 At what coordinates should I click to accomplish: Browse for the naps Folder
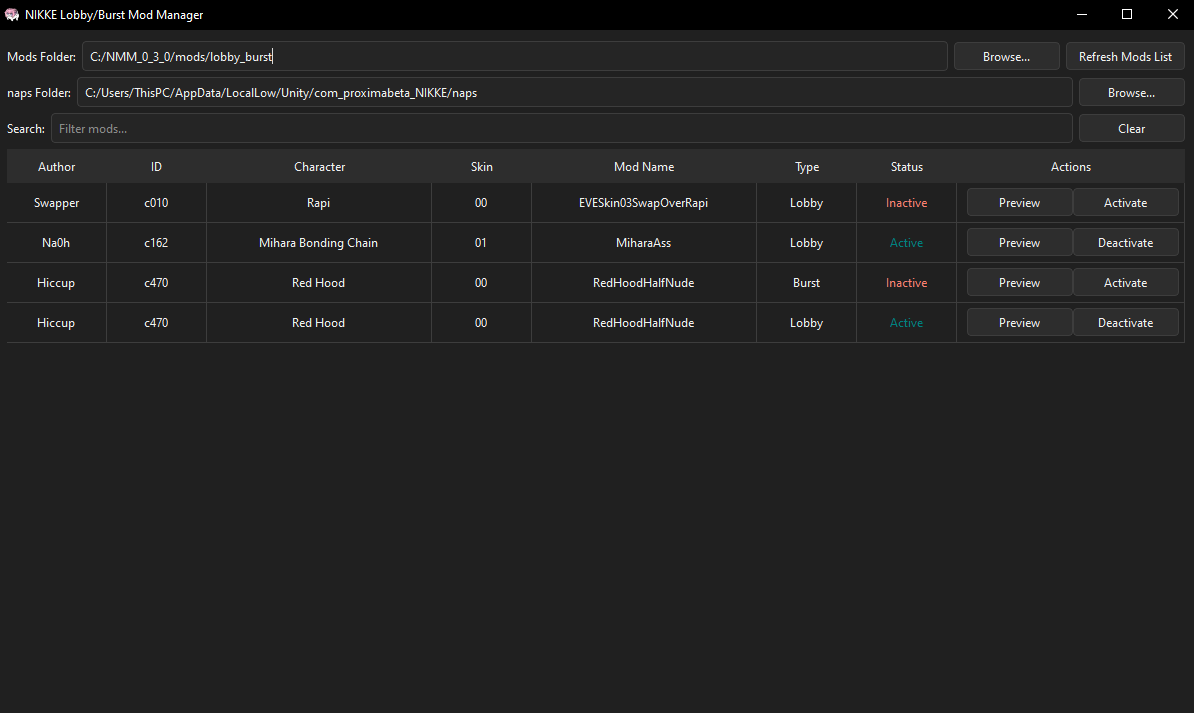[x=1131, y=92]
